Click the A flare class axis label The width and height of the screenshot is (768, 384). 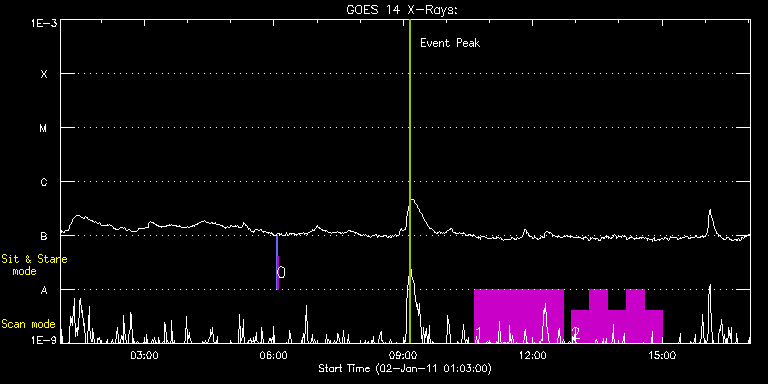[x=44, y=290]
